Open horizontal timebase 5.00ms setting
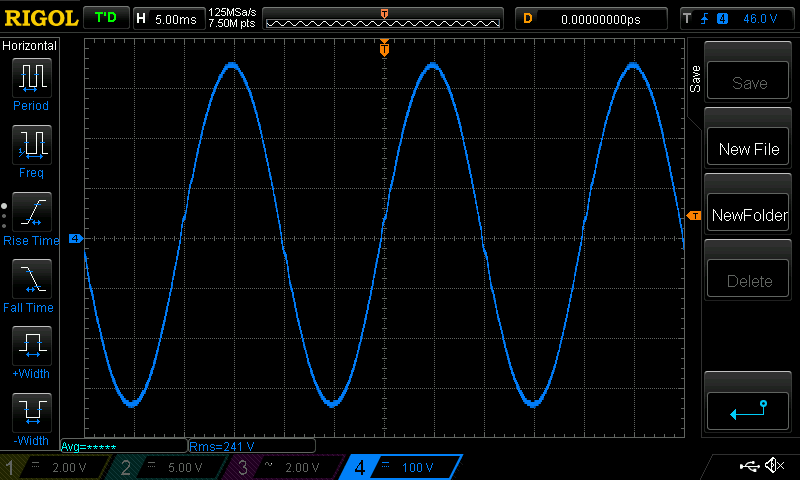 point(166,18)
